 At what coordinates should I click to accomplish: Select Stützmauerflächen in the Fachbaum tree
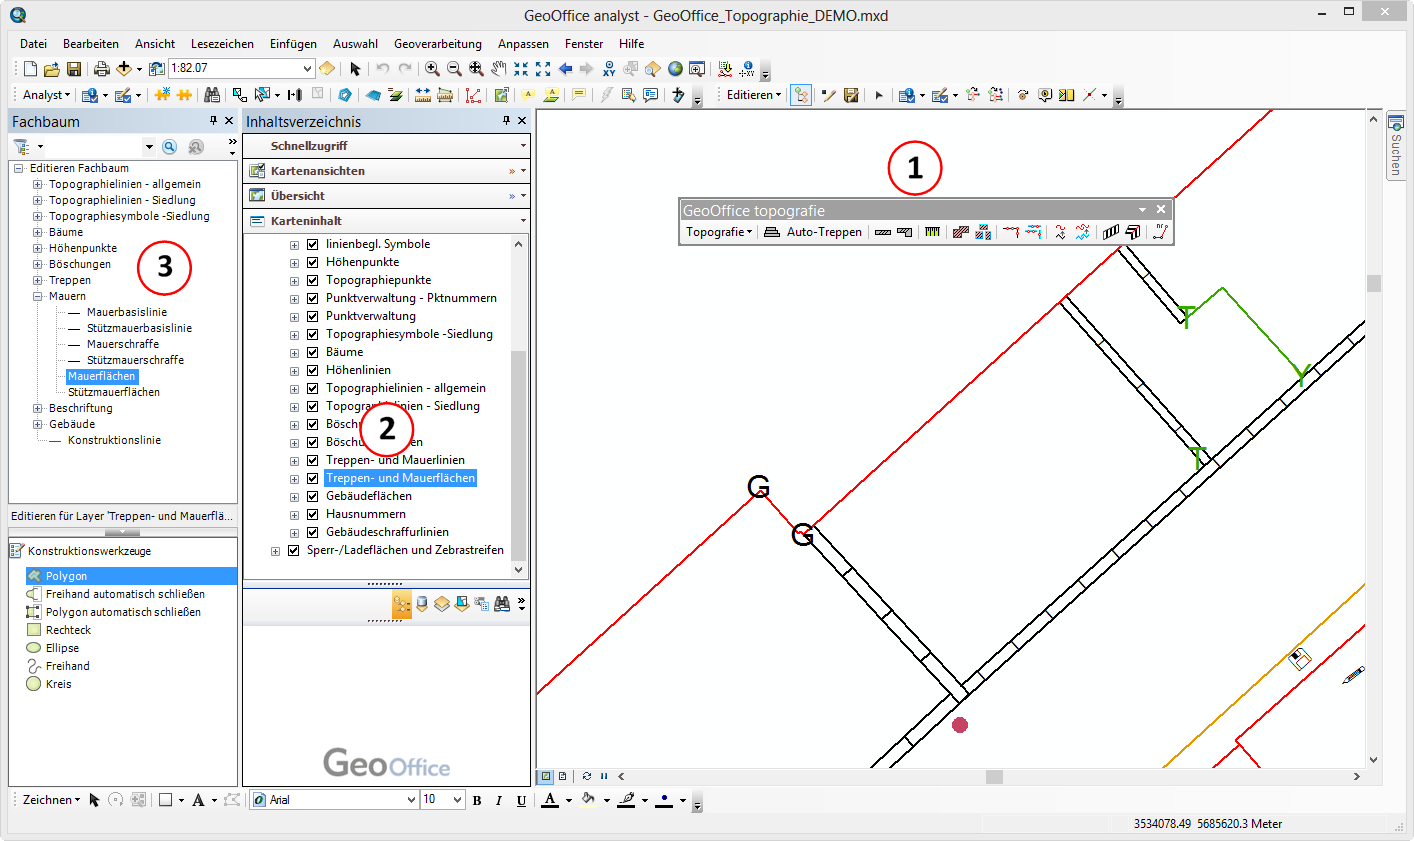[114, 392]
